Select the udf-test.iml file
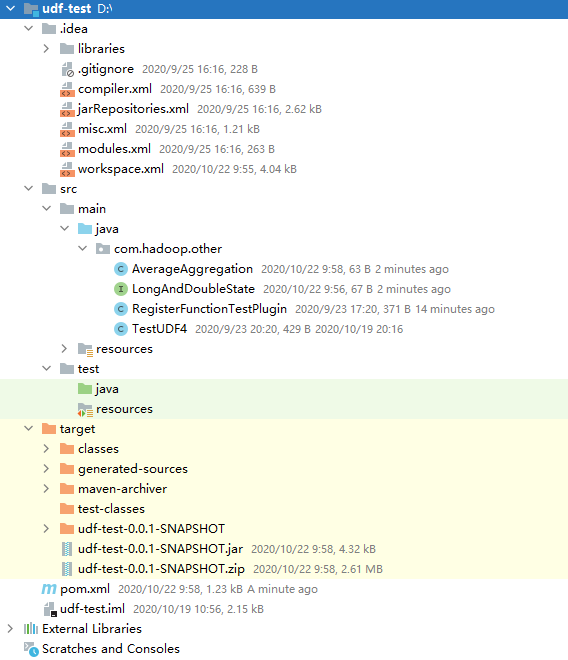This screenshot has width=568, height=660. pyautogui.click(x=92, y=609)
